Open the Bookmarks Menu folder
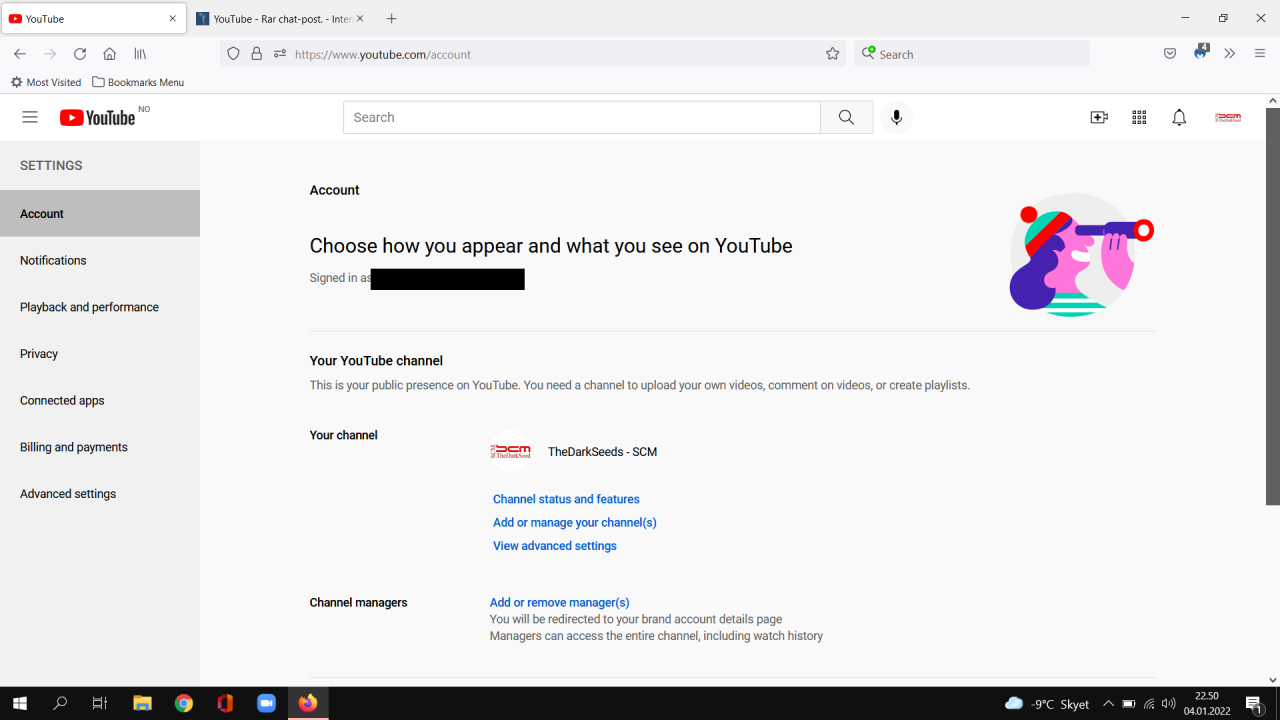1280x720 pixels. pos(138,82)
